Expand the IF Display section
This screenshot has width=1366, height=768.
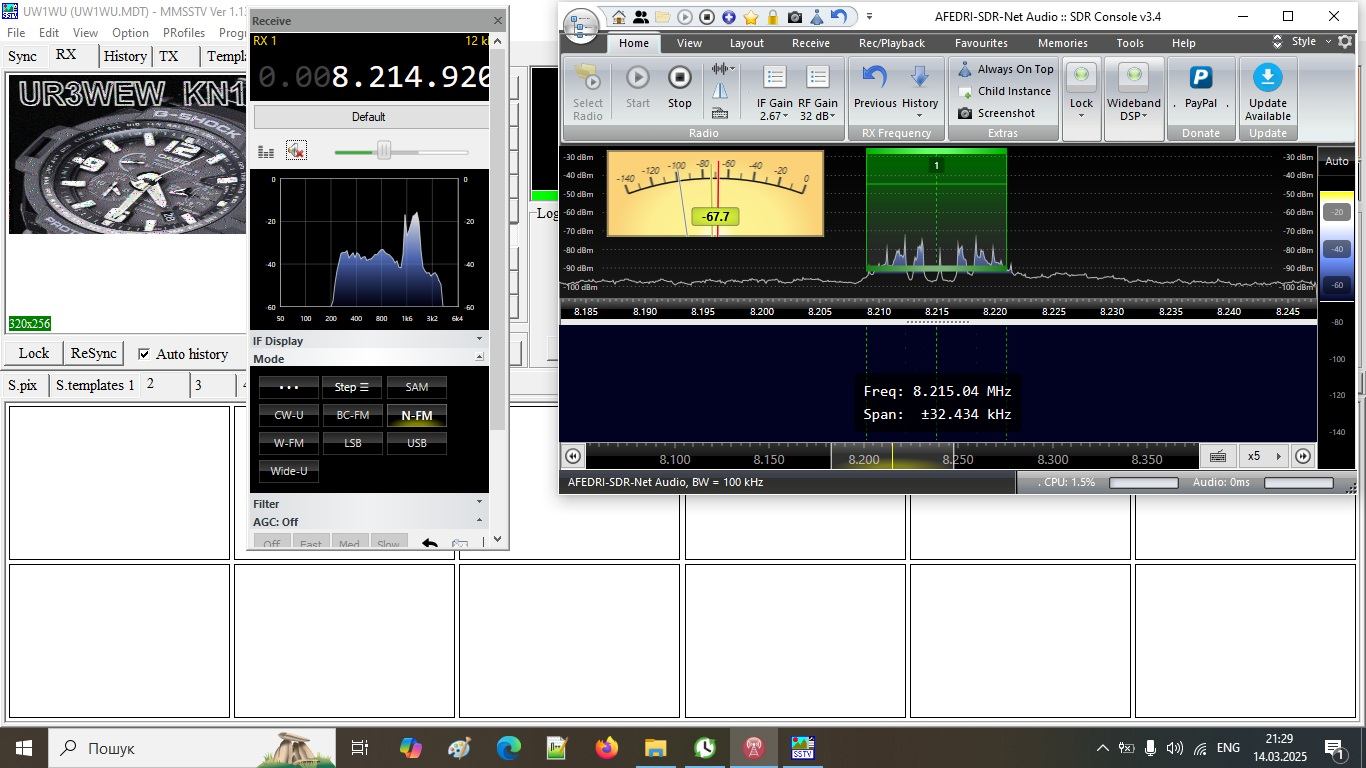479,340
